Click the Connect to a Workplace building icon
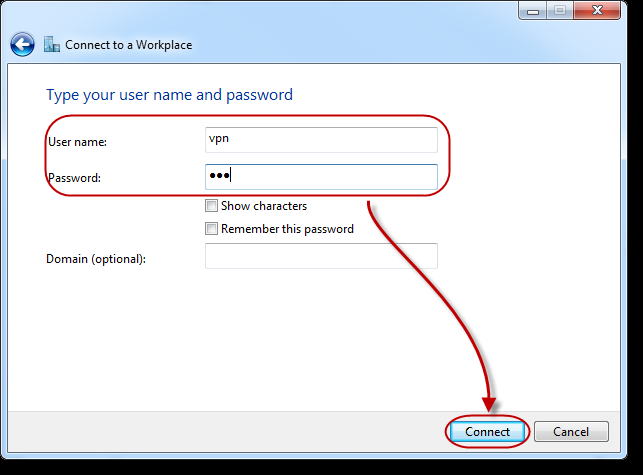Viewport: 643px width, 475px height. [52, 44]
